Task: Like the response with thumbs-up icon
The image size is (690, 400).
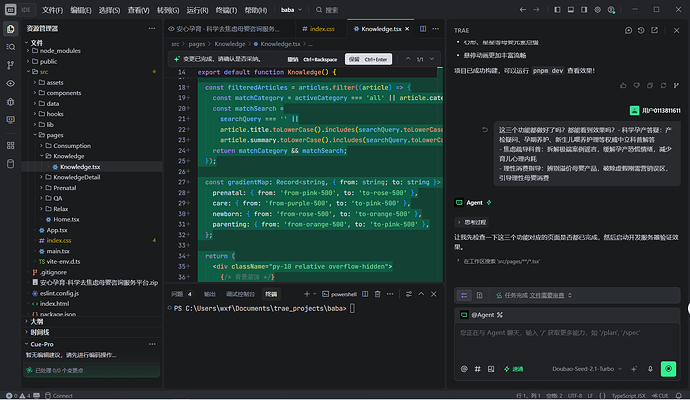Action: coord(623,85)
